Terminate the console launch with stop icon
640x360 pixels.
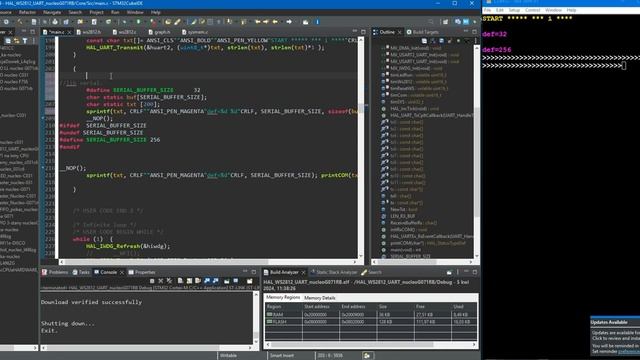coord(152,281)
